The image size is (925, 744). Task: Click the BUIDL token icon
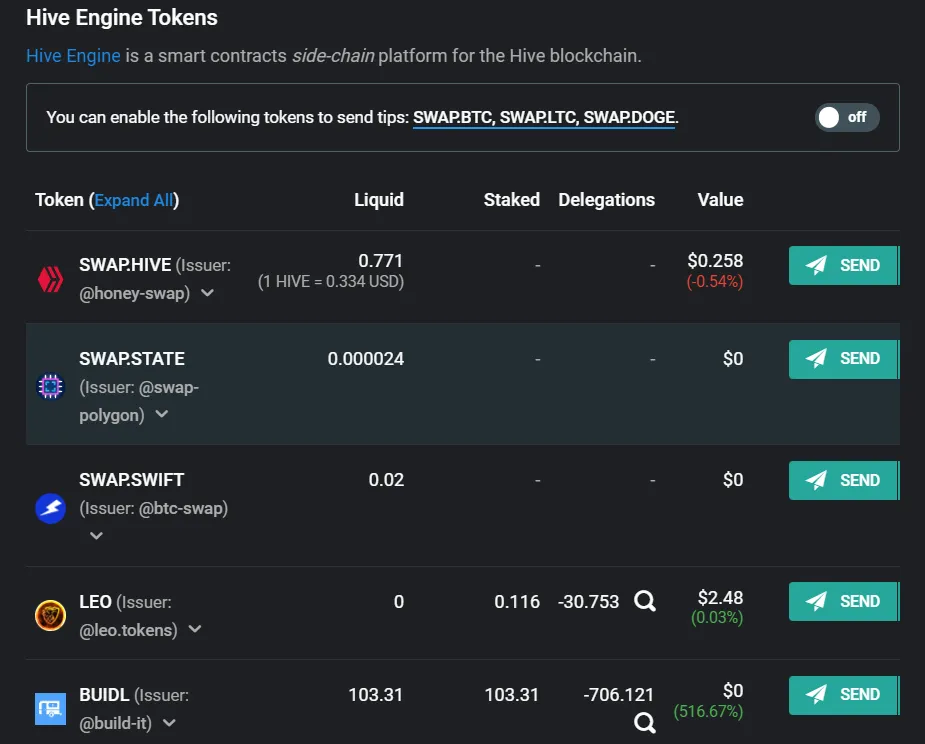click(x=50, y=709)
